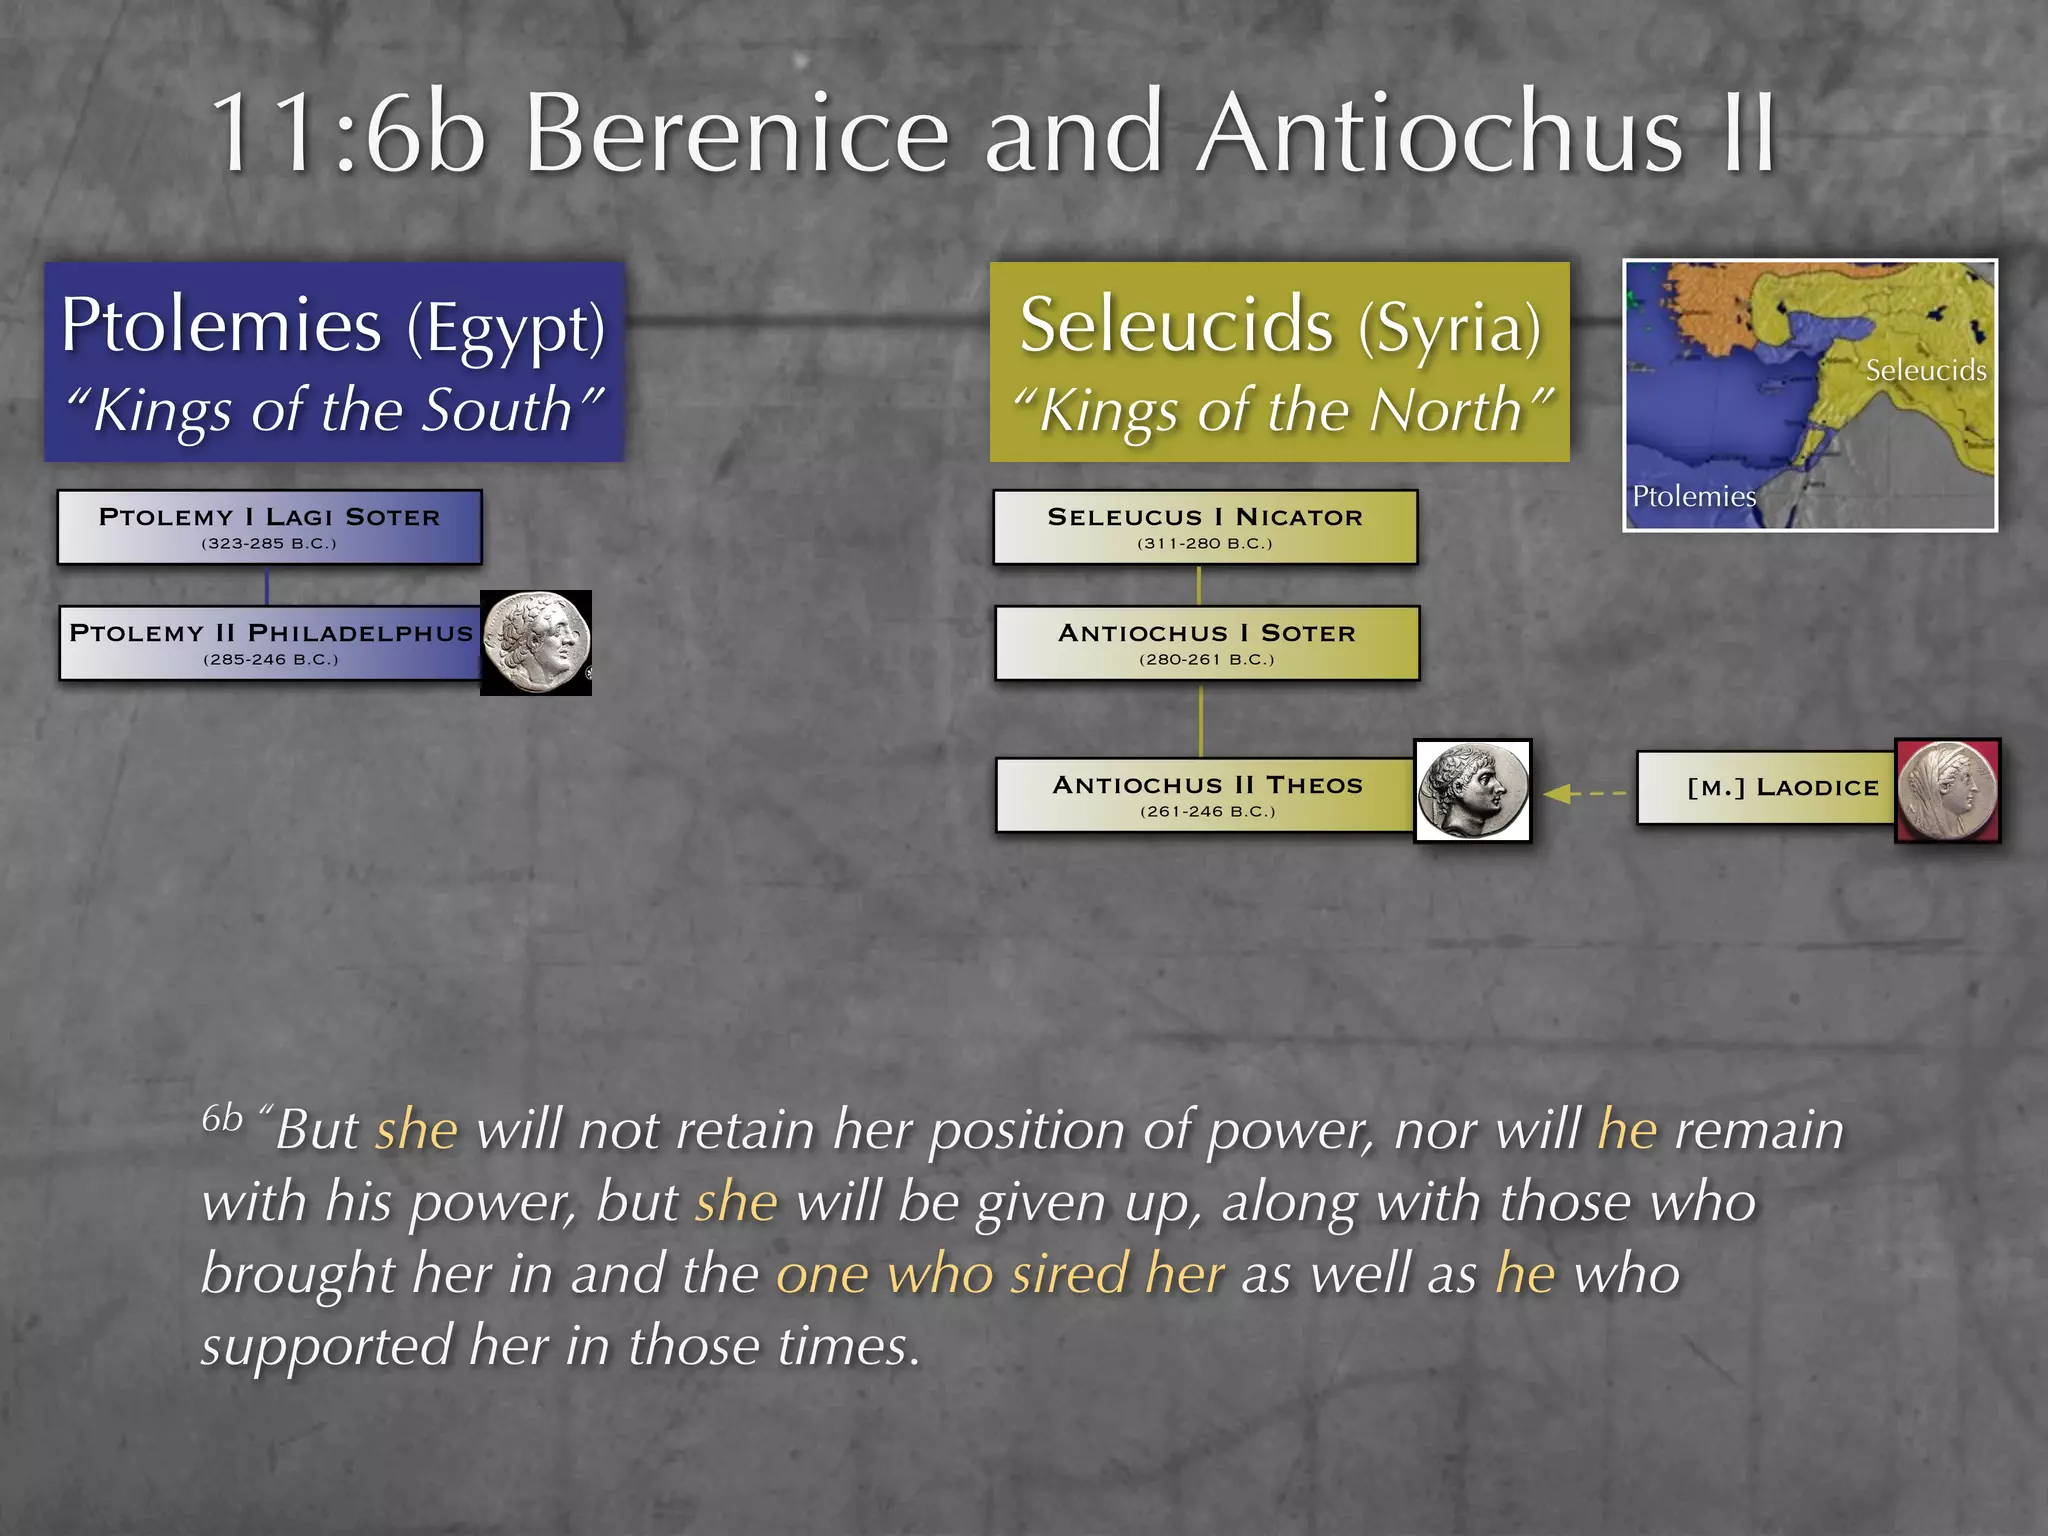Click the (285-246 B.C.) date text
2048x1536 pixels.
point(271,660)
